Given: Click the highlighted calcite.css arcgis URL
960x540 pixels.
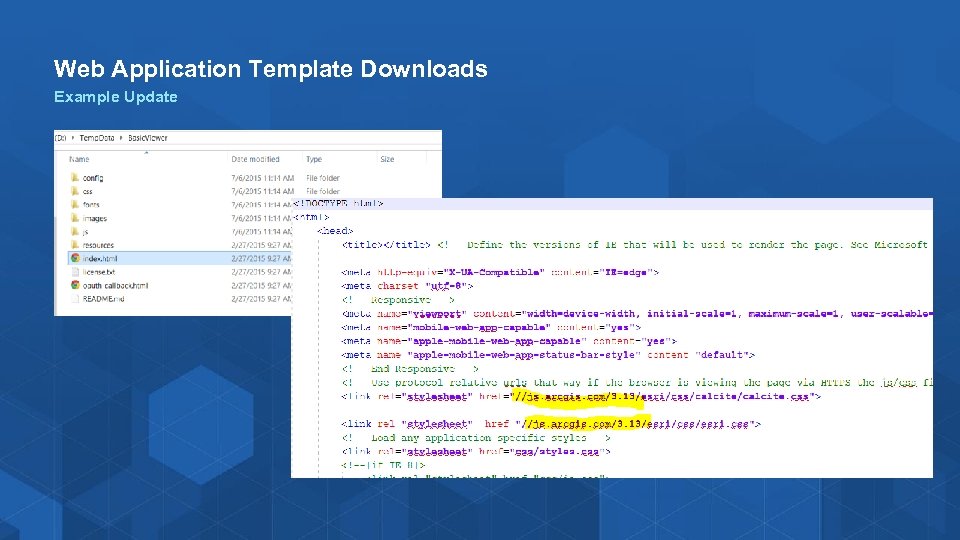Looking at the screenshot, I should tap(577, 397).
